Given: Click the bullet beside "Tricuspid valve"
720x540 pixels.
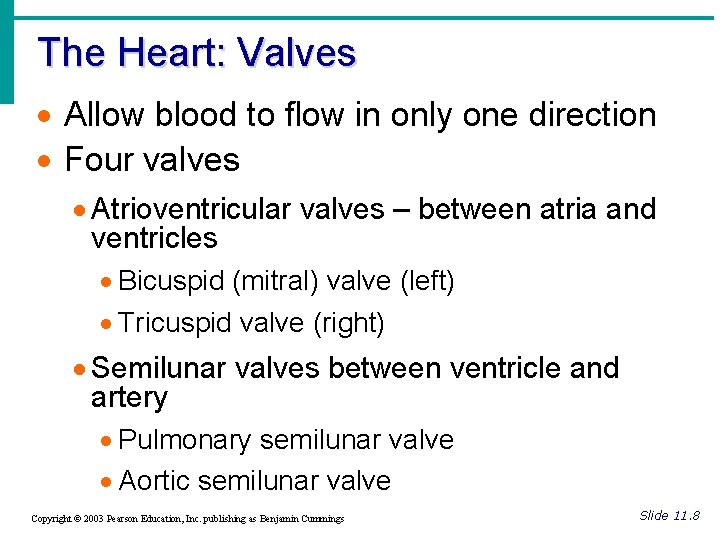Looking at the screenshot, I should point(107,325).
